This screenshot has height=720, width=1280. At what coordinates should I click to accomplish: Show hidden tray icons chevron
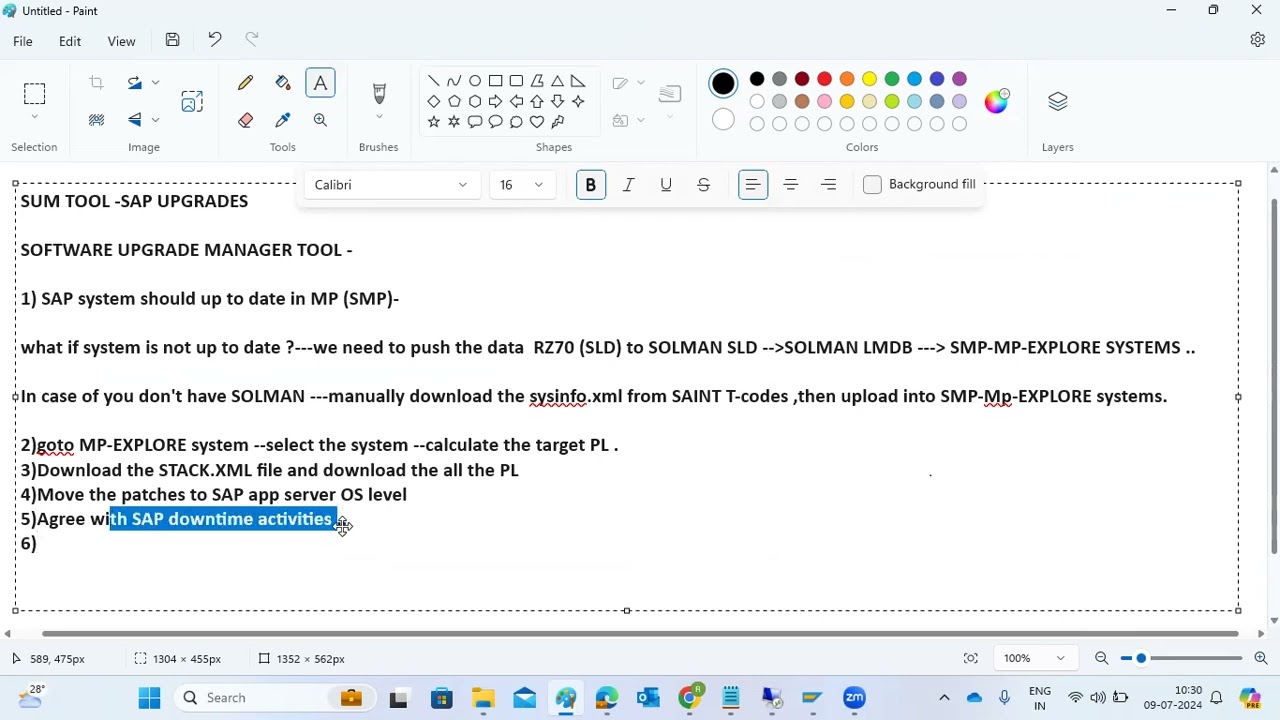click(943, 697)
